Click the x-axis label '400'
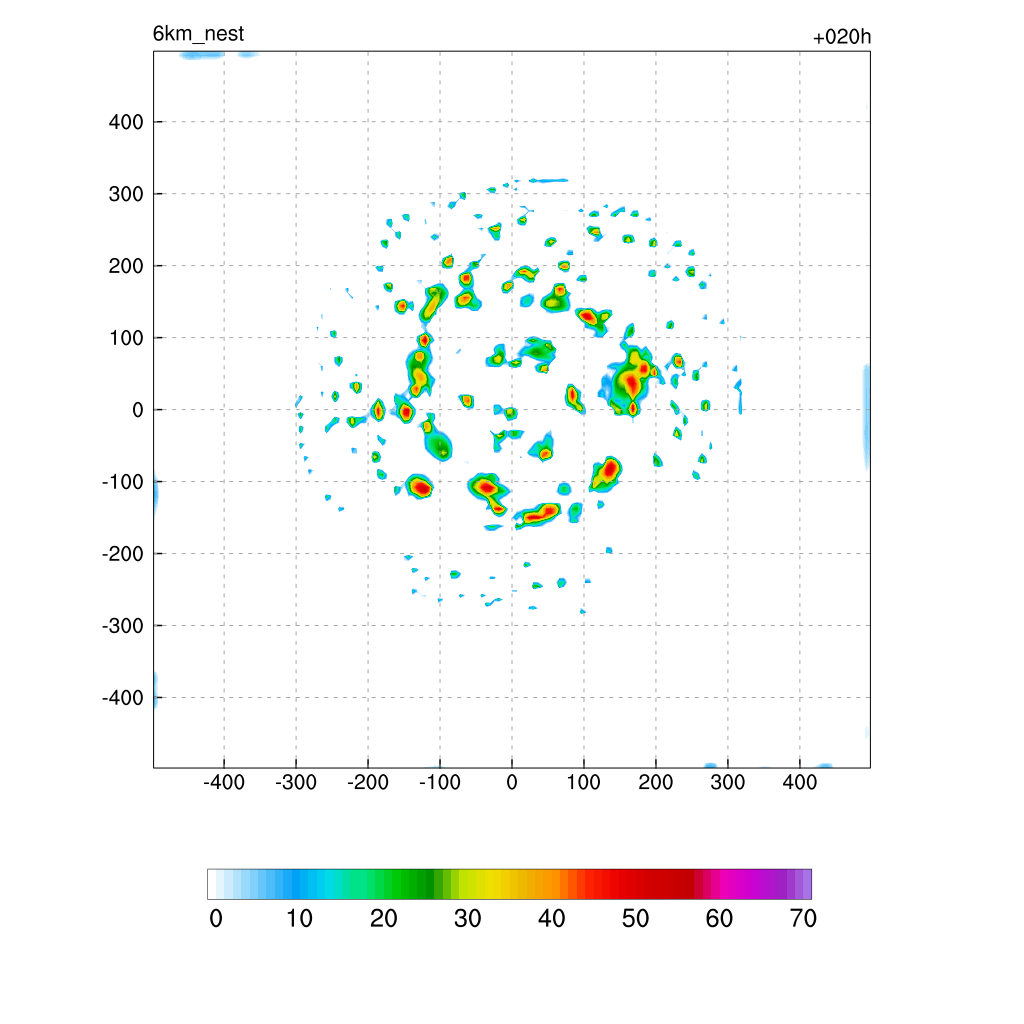 [799, 782]
